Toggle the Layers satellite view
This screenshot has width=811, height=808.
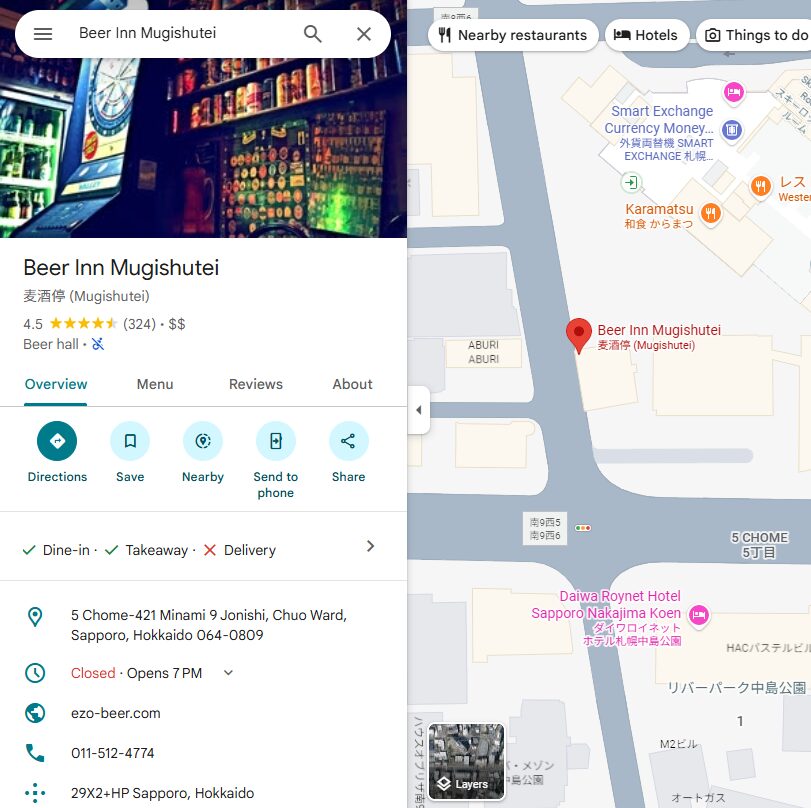tap(466, 762)
